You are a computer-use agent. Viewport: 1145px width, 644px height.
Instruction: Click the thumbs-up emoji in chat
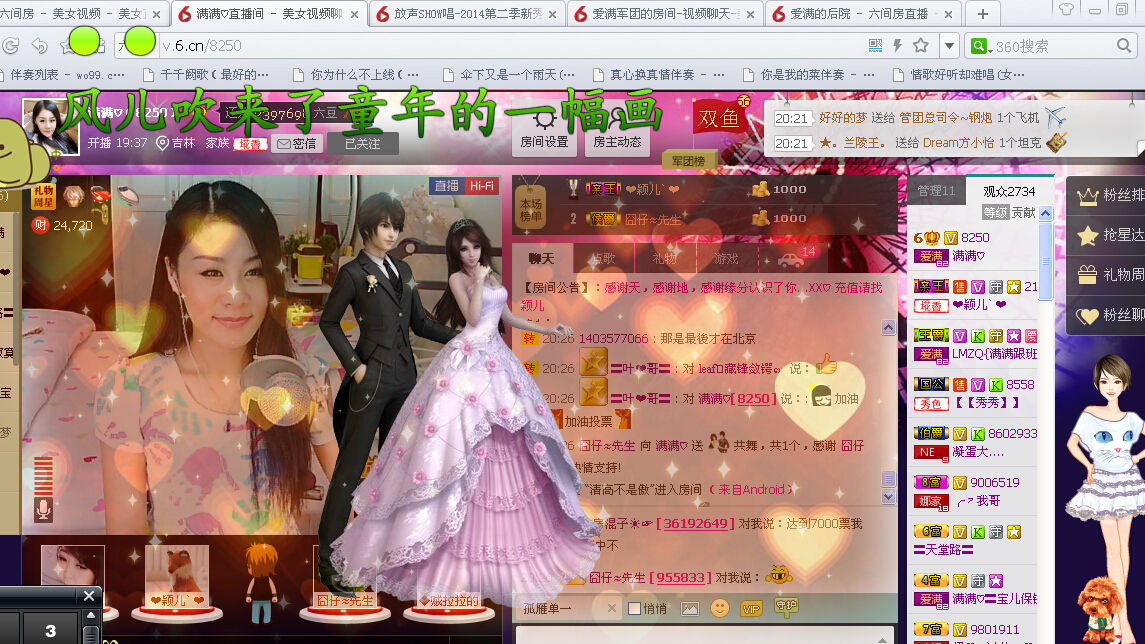tap(826, 364)
